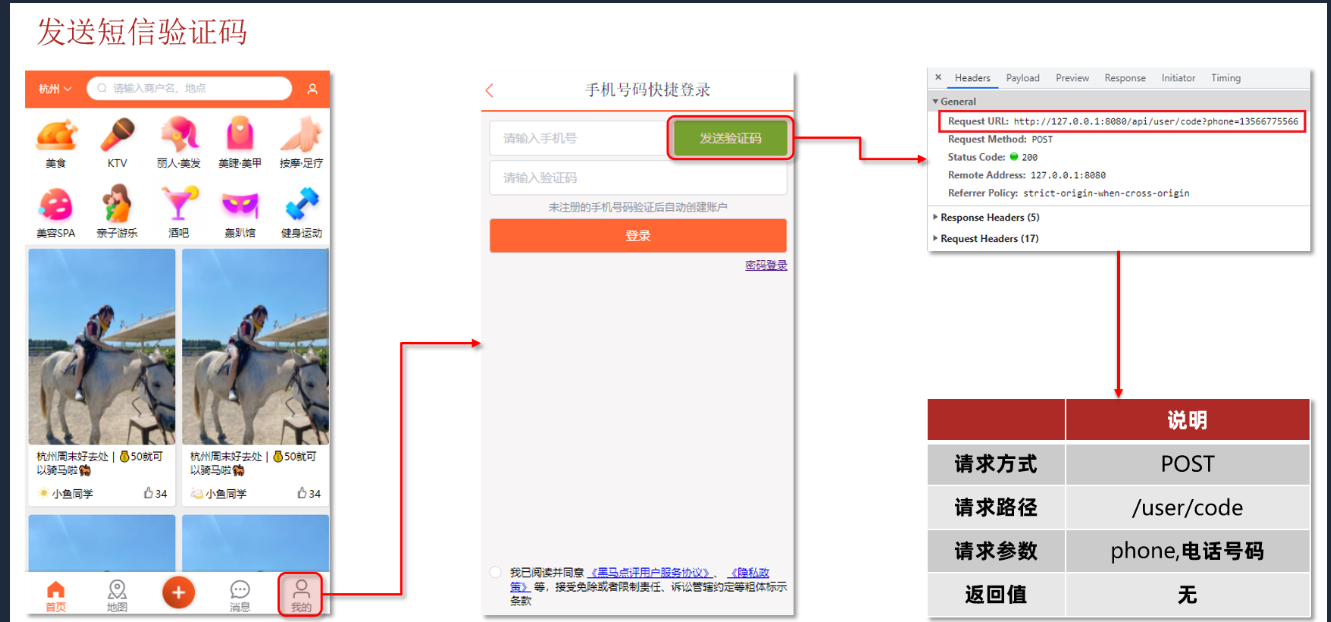Select the 亲子游乐 category icon
Image resolution: width=1331 pixels, height=622 pixels.
(117, 204)
